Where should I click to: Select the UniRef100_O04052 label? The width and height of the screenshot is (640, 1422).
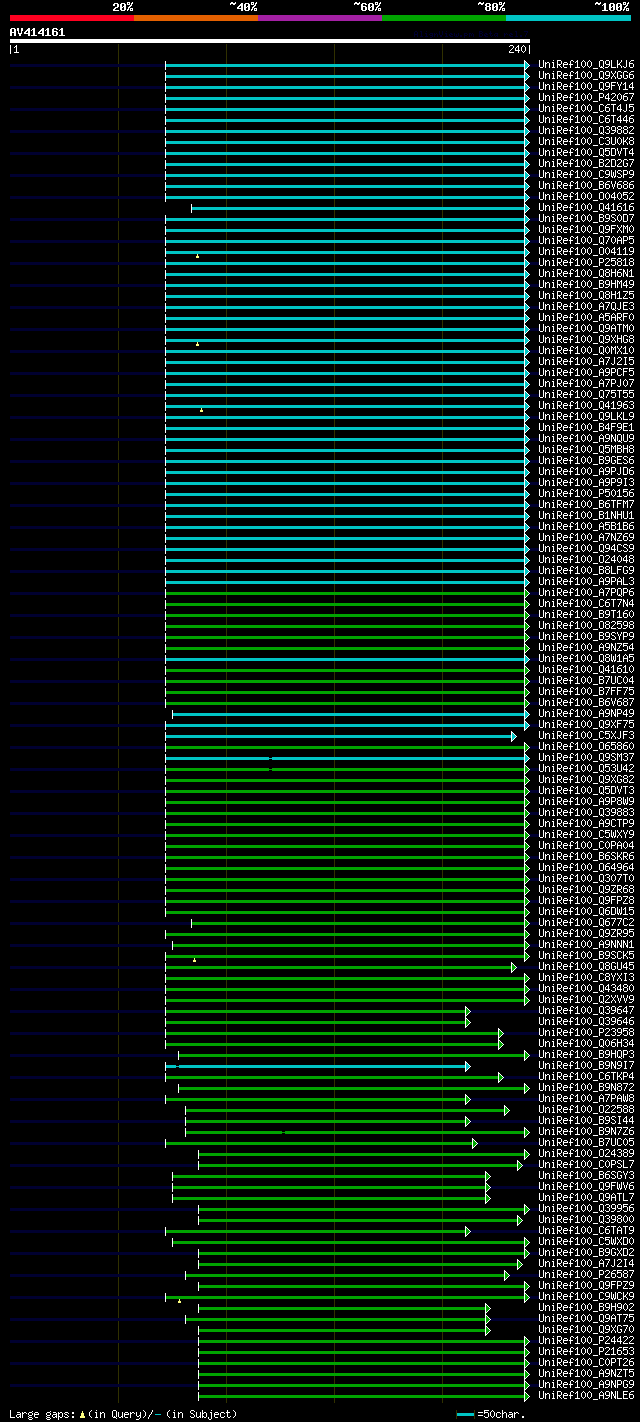point(586,196)
